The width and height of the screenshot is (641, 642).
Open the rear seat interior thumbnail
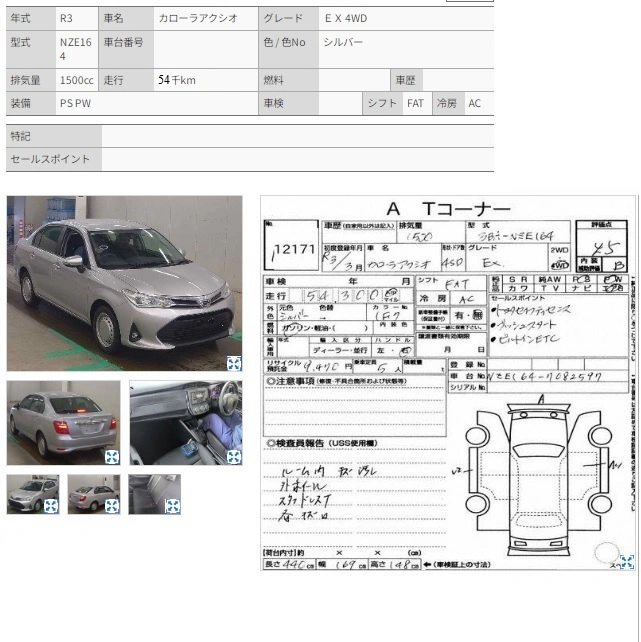click(x=155, y=494)
